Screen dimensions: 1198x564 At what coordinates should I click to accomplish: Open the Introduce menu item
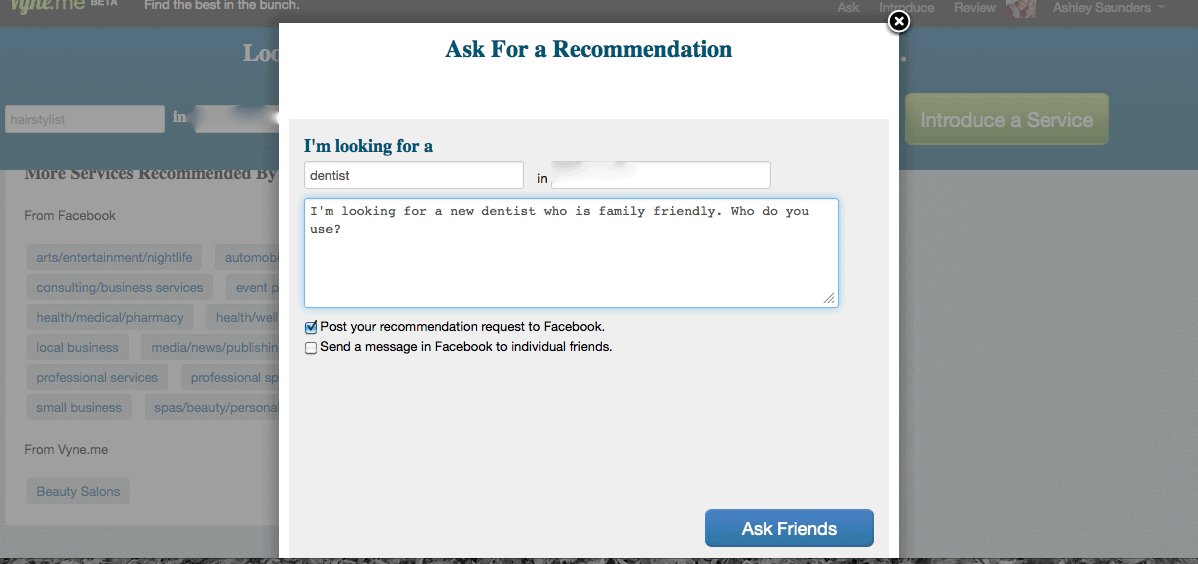click(906, 8)
